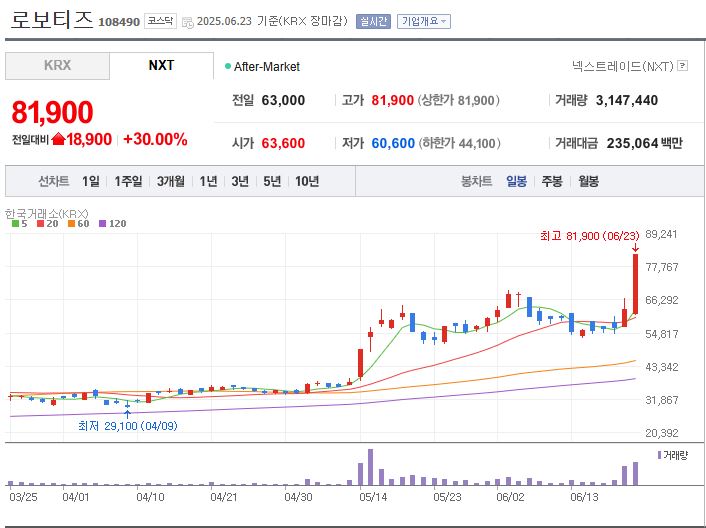Screen dimensions: 706x528
Task: Show the 5년 line chart
Action: coord(272,181)
